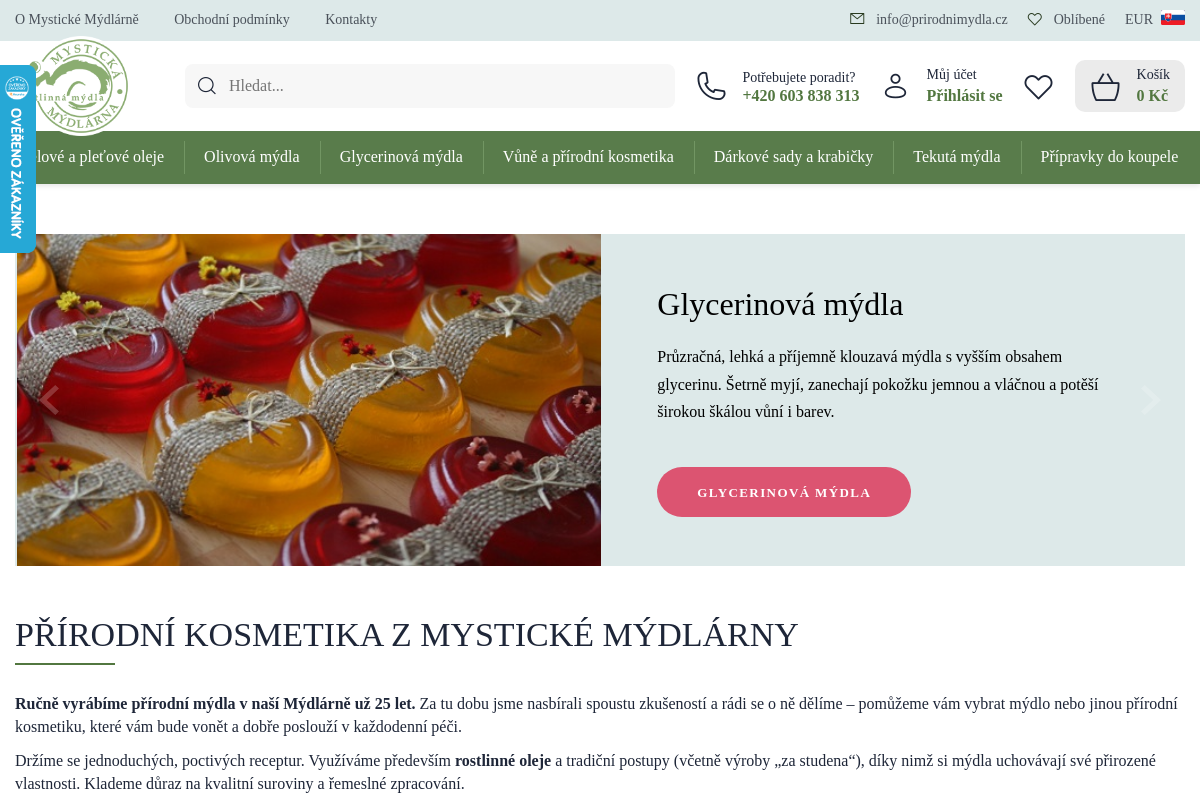Click inside the Hledat search field

pos(400,85)
